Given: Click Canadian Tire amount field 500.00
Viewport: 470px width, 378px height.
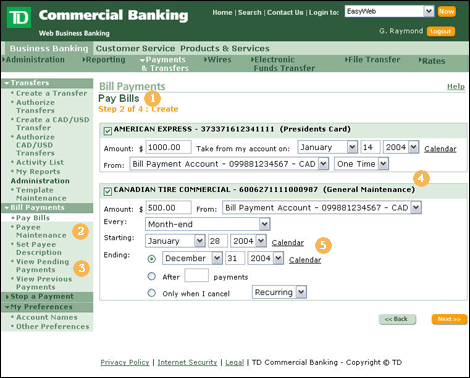Looking at the screenshot, I should pyautogui.click(x=169, y=207).
